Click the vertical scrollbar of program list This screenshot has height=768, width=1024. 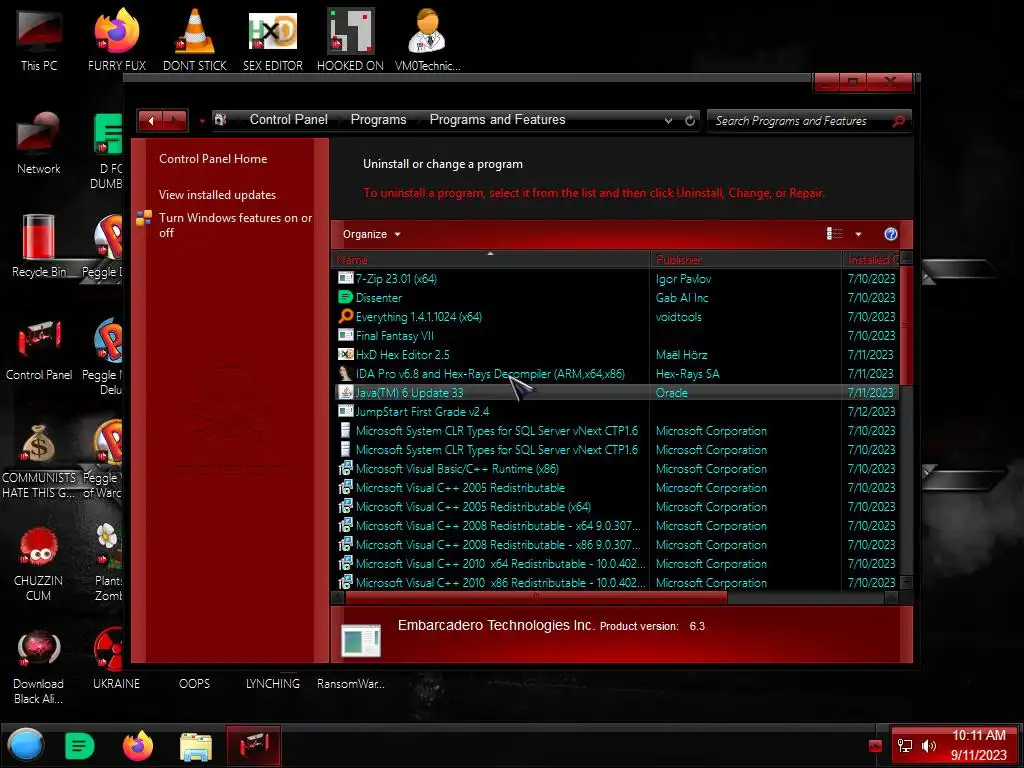[x=906, y=325]
